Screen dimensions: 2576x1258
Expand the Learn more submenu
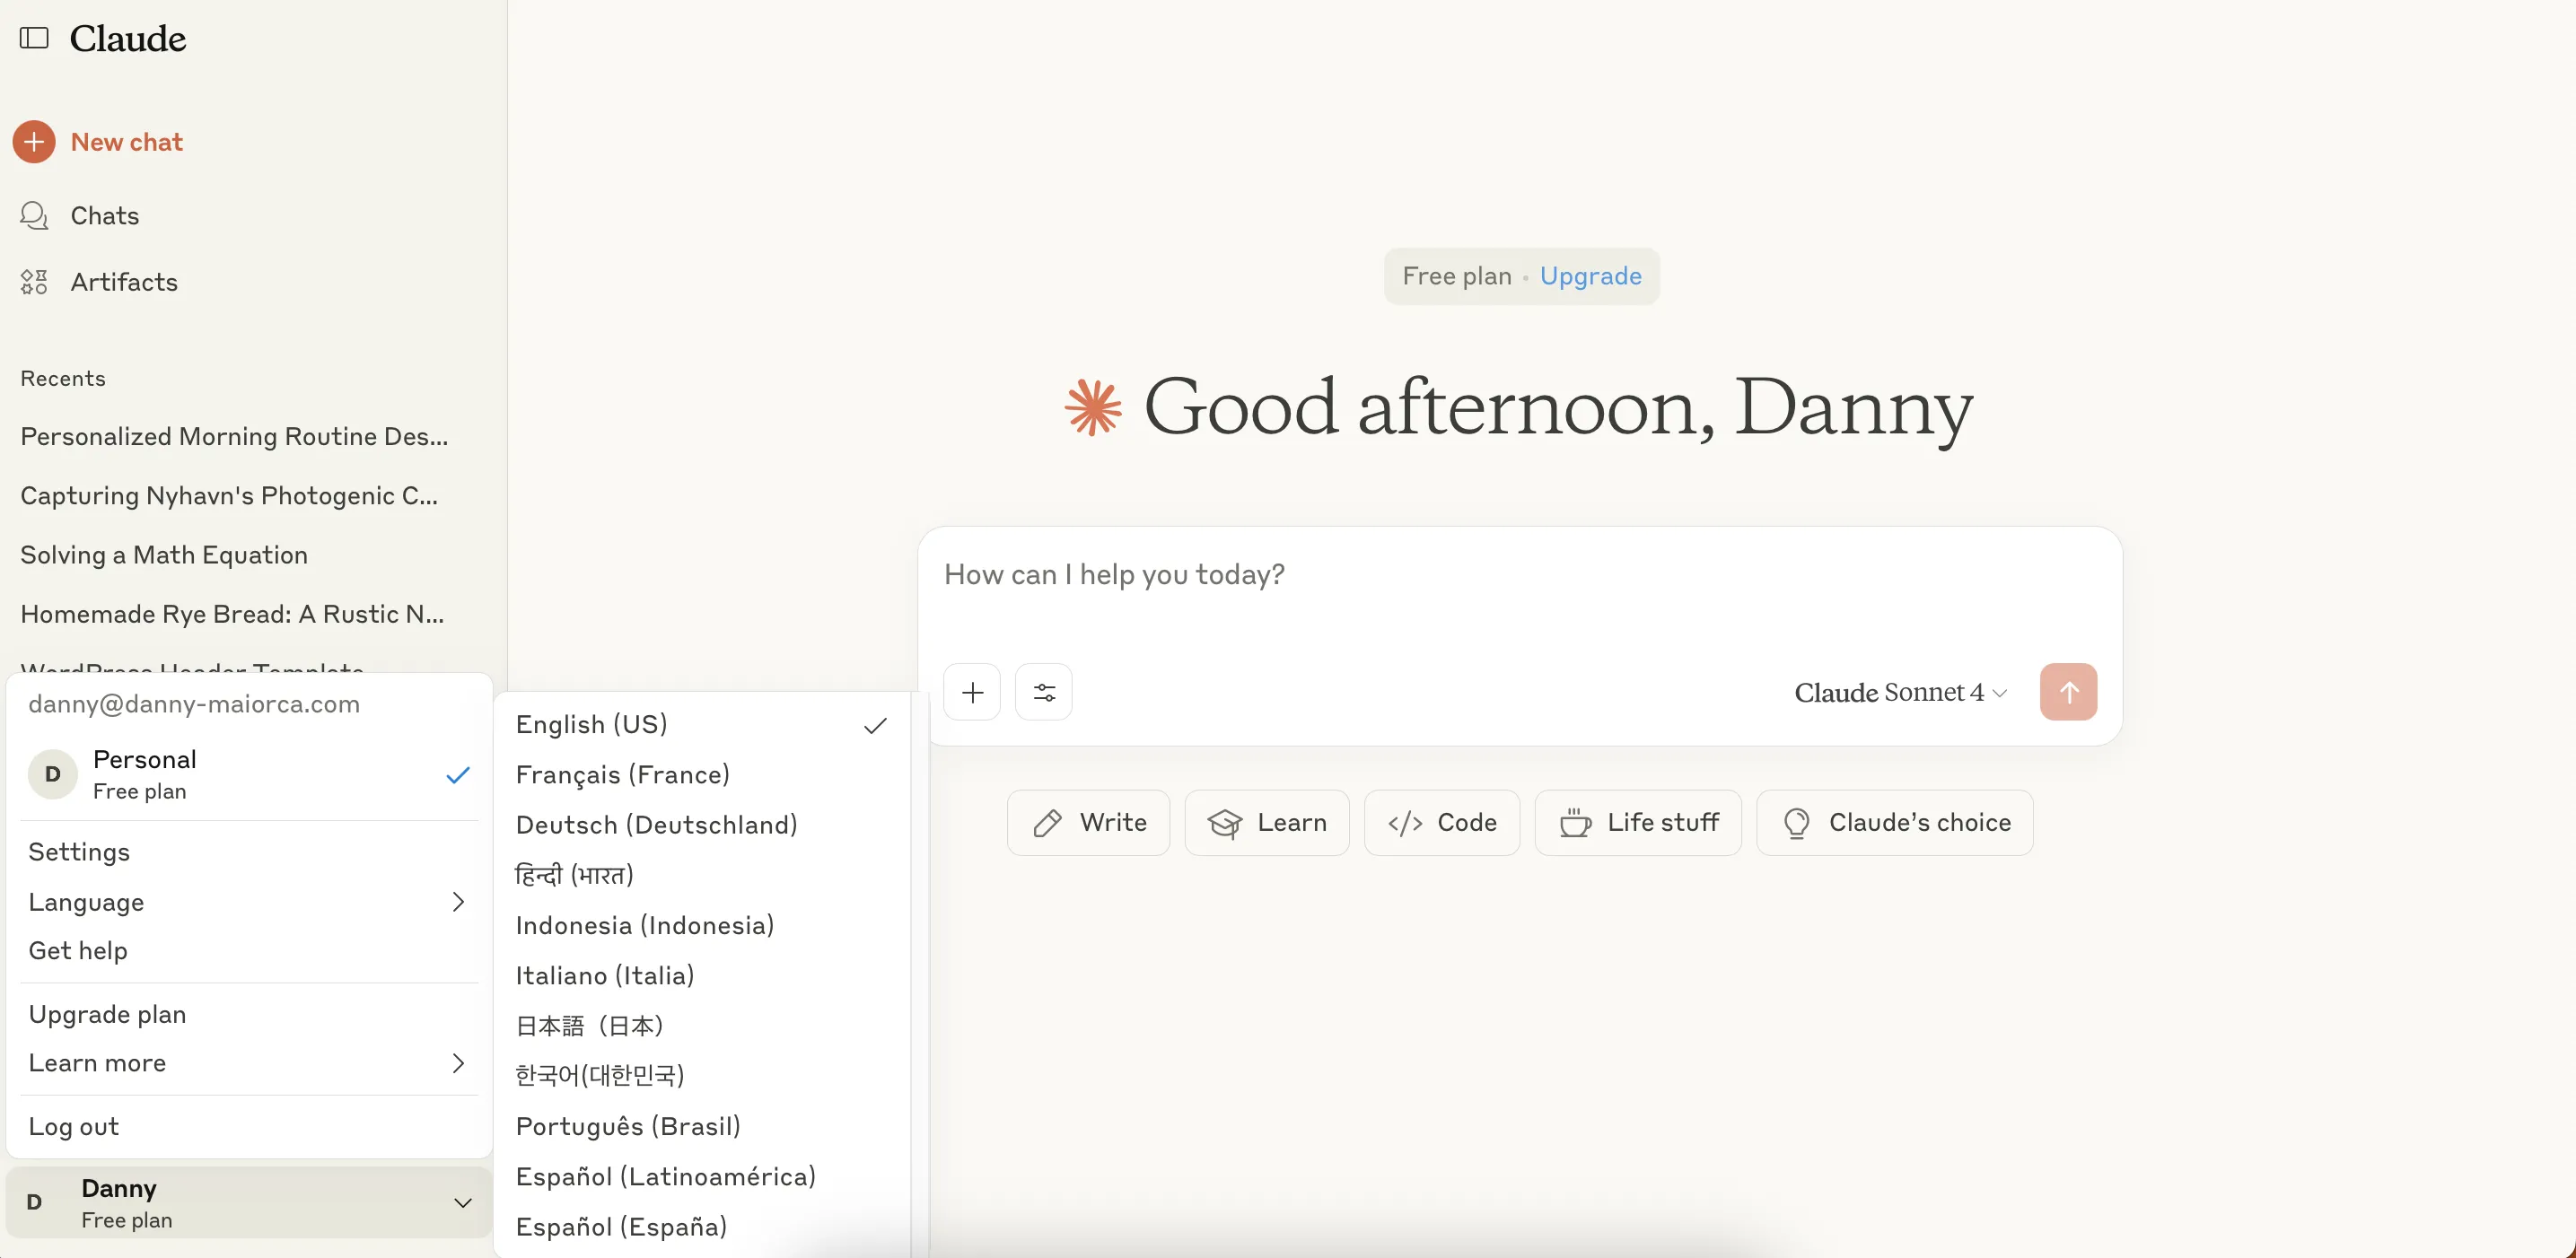pos(249,1063)
